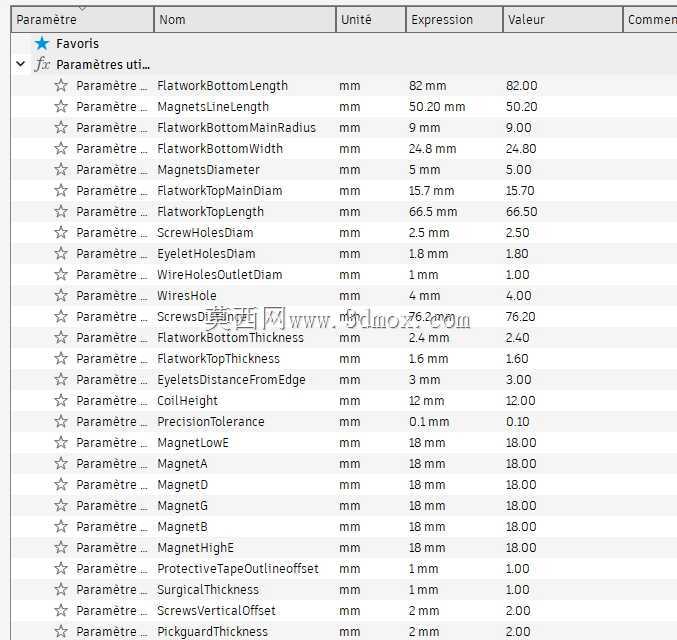Click star icon for FlatworkTopThickness

[x=61, y=358]
